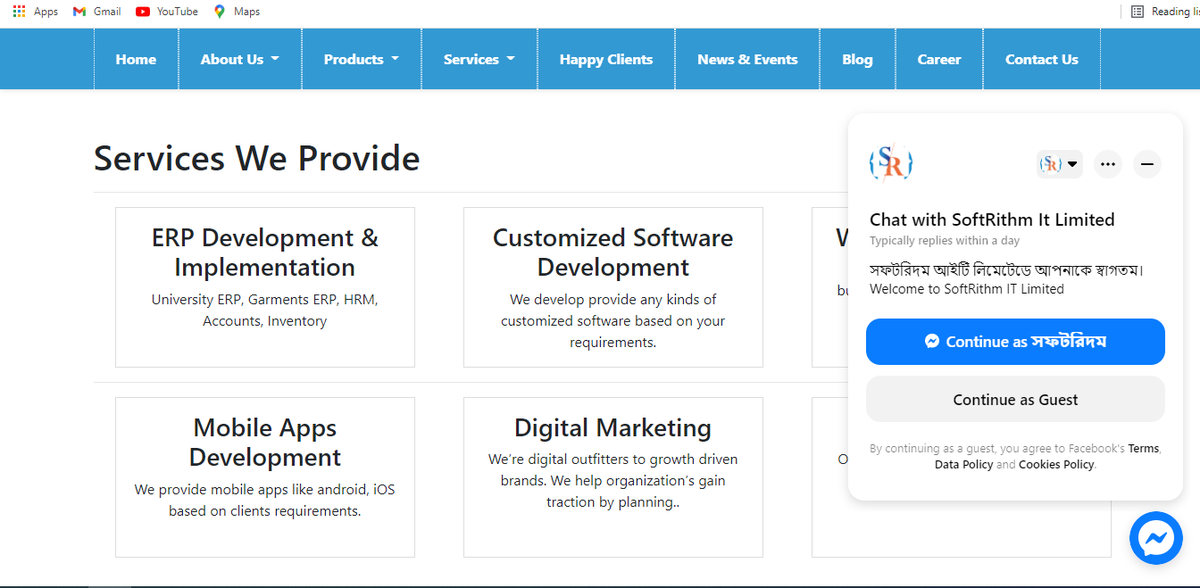
Task: Click the SoftRithm logo in the chat panel
Action: pyautogui.click(x=890, y=162)
